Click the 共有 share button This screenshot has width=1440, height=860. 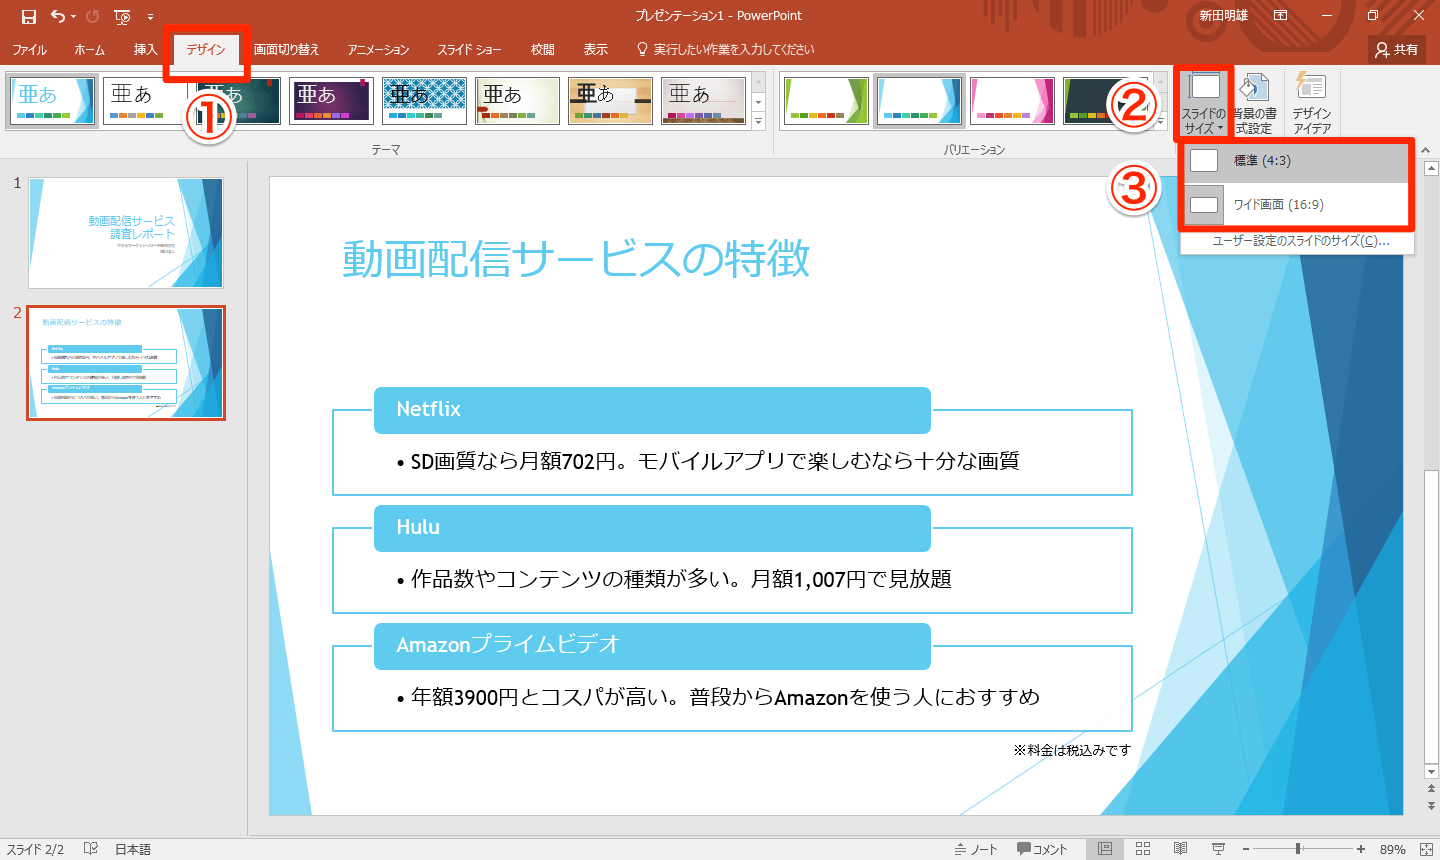click(x=1397, y=49)
